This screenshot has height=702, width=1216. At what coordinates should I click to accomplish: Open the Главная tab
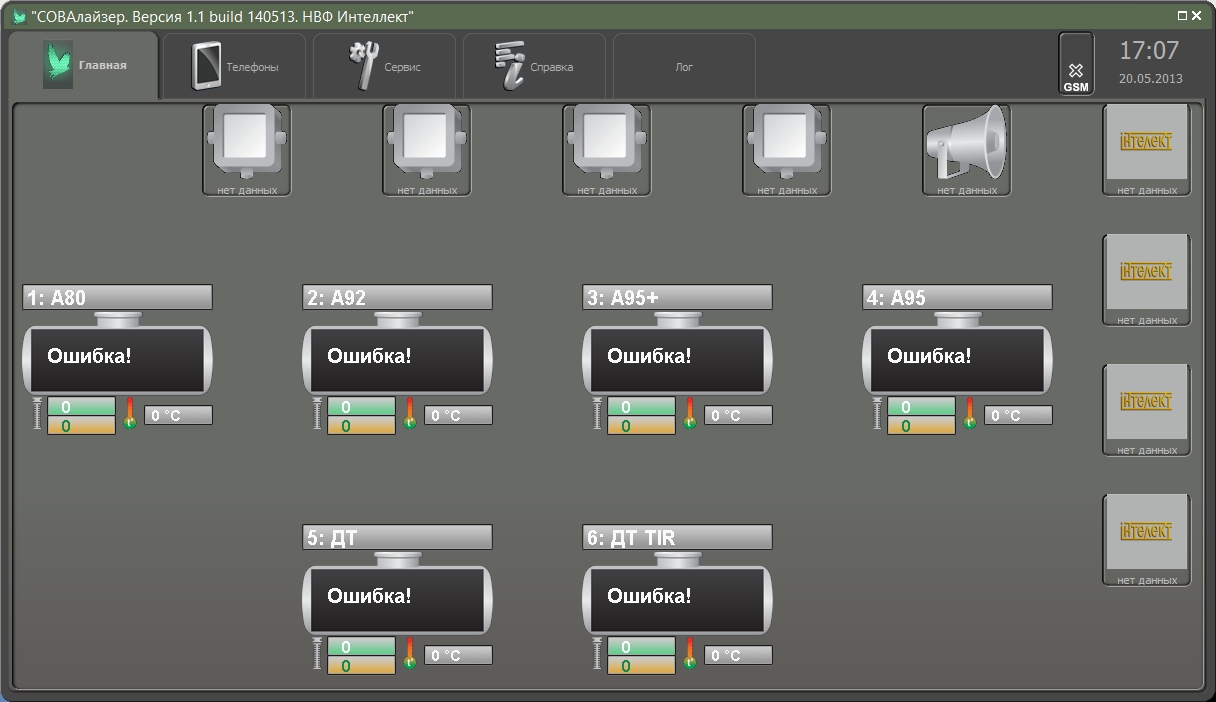click(84, 65)
